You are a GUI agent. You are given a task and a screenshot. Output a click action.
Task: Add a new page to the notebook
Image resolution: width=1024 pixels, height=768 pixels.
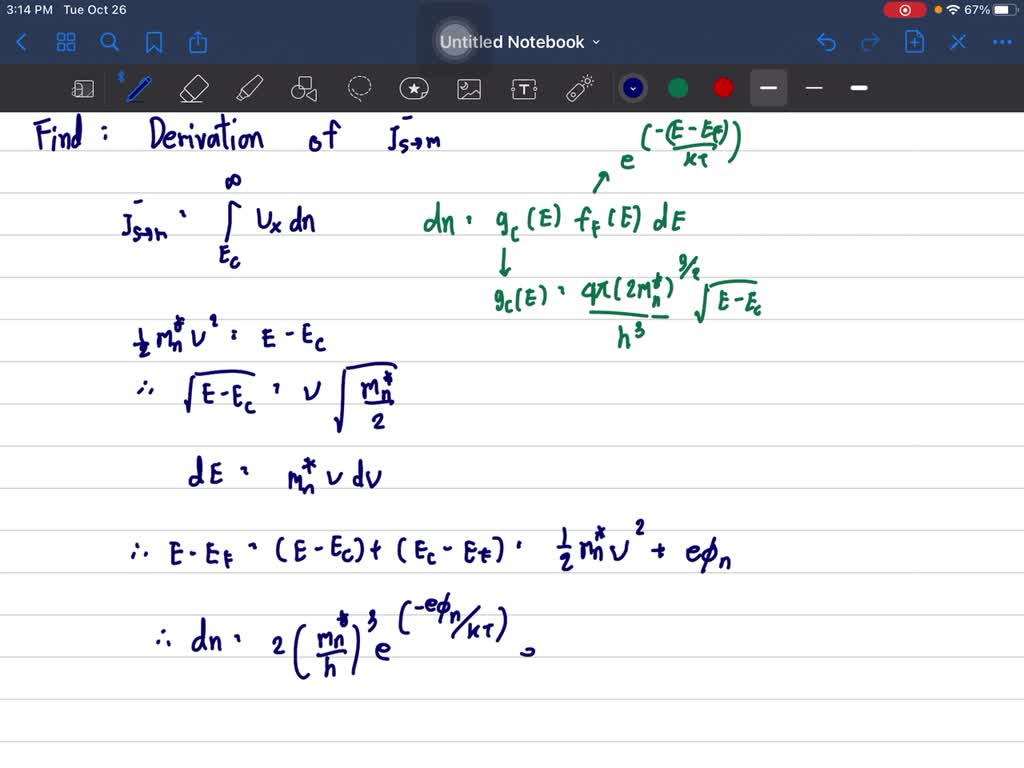[914, 42]
